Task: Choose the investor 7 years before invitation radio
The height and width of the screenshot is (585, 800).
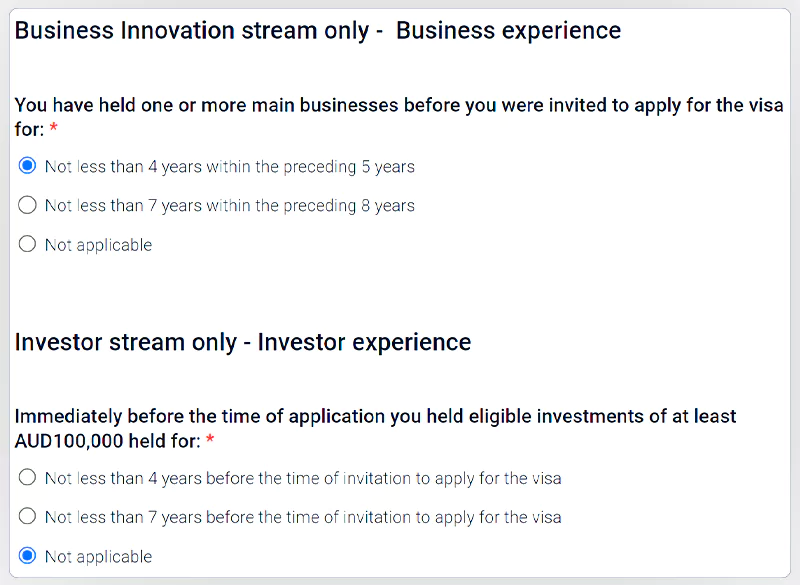Action: pyautogui.click(x=28, y=517)
